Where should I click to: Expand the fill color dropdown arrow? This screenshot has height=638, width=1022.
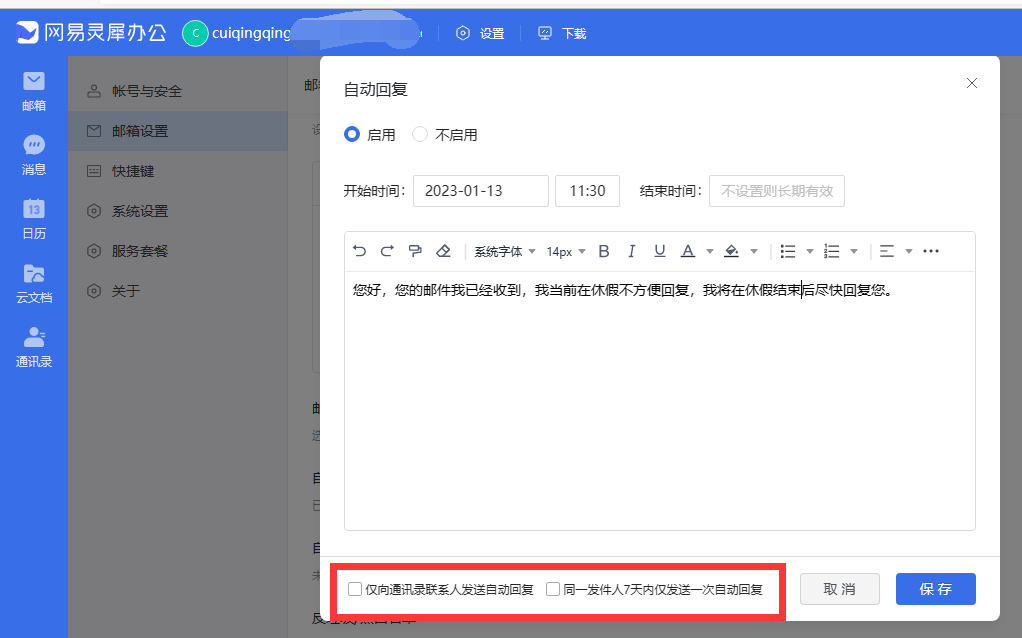[x=754, y=252]
